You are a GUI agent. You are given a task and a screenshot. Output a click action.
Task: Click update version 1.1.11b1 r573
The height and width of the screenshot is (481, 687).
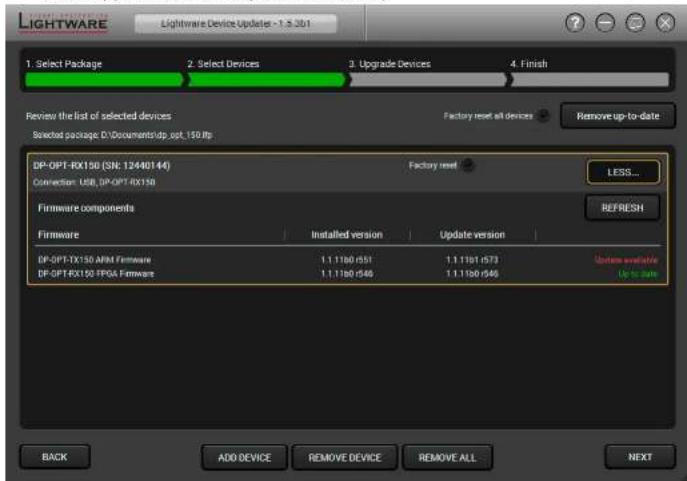coord(472,260)
